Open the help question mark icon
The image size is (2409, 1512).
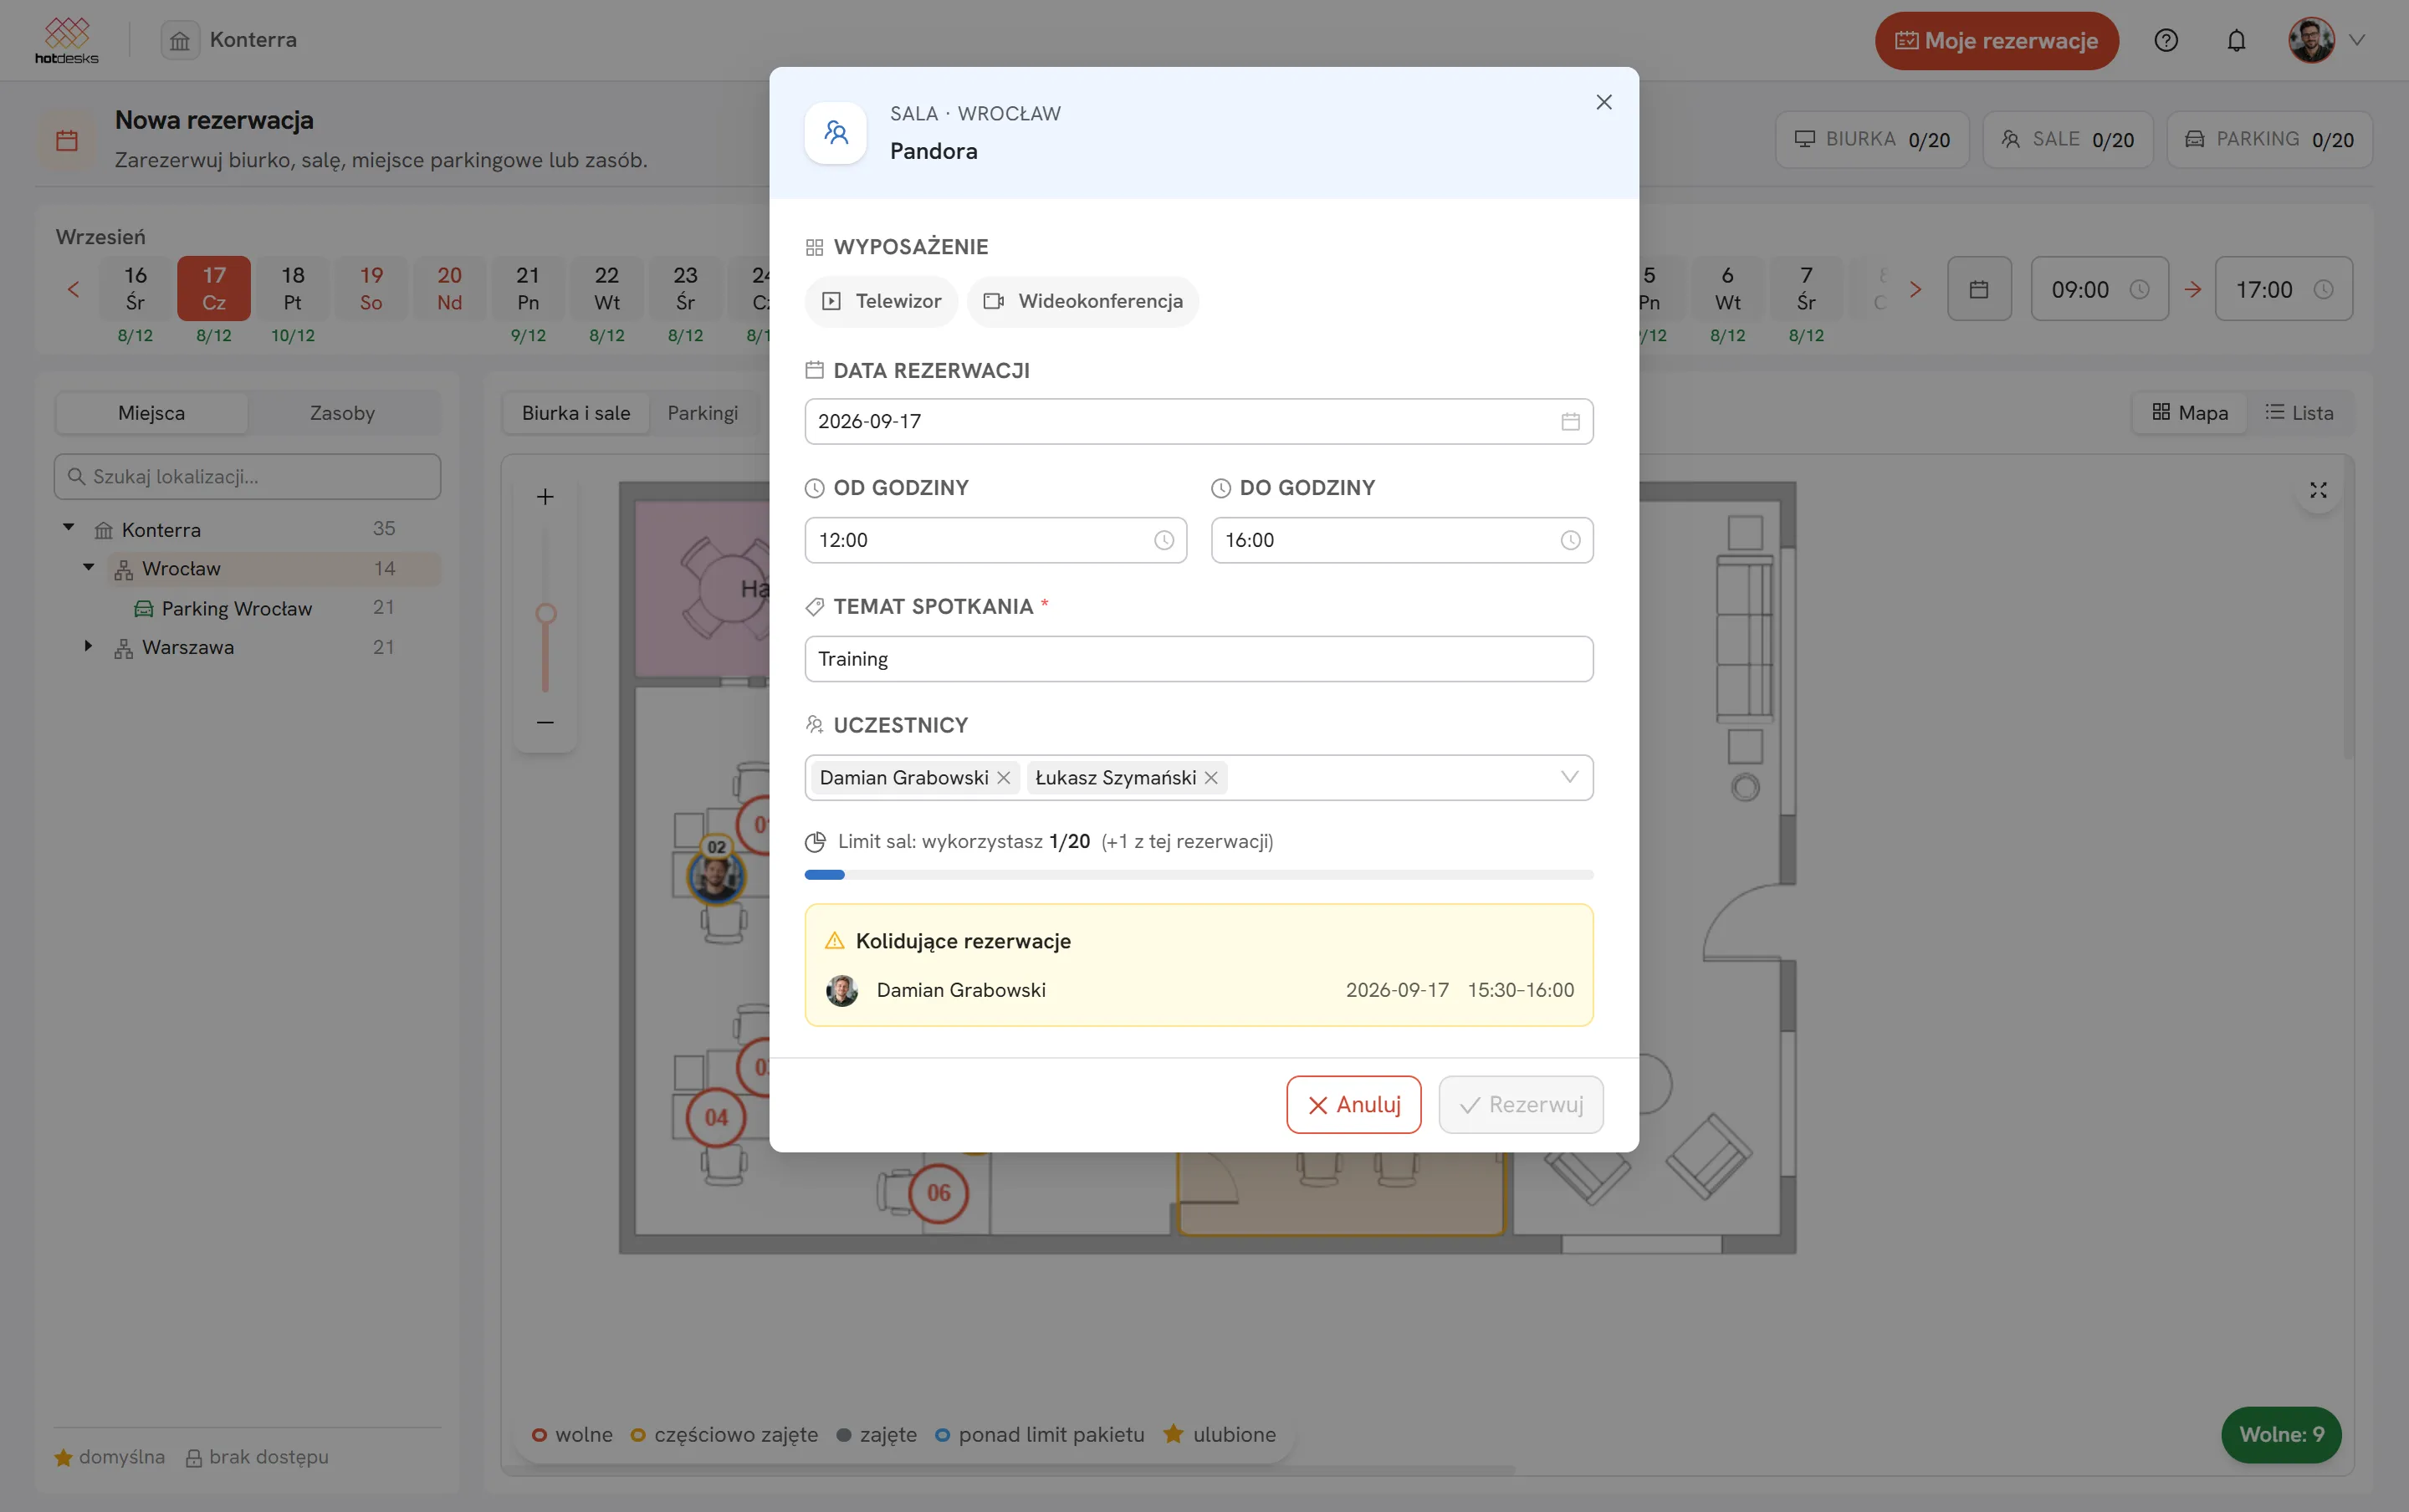coord(2165,41)
